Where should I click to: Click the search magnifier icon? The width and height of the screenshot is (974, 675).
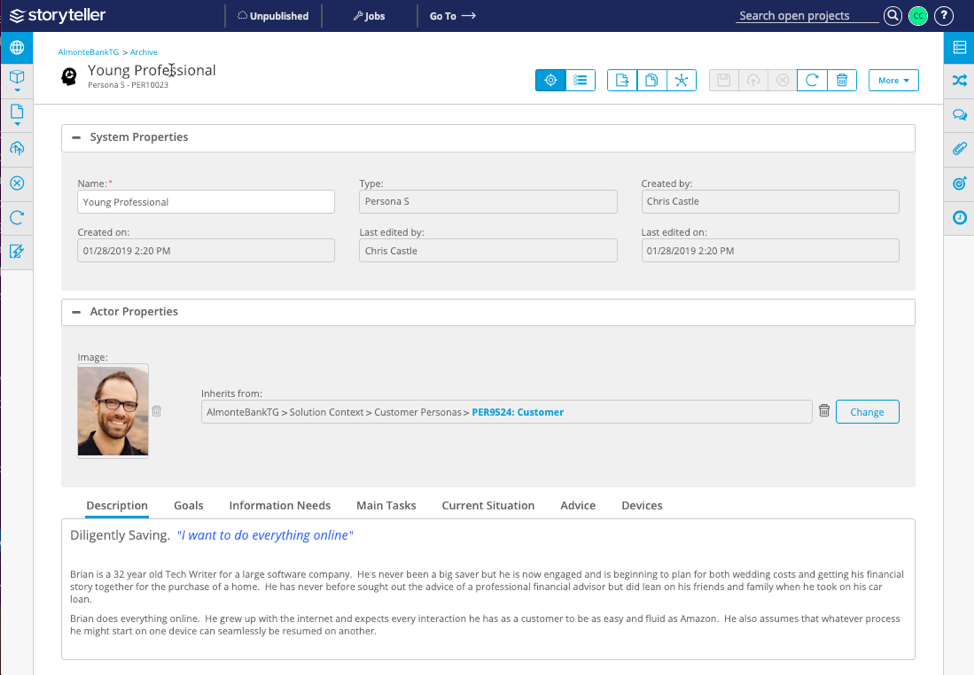(x=893, y=16)
